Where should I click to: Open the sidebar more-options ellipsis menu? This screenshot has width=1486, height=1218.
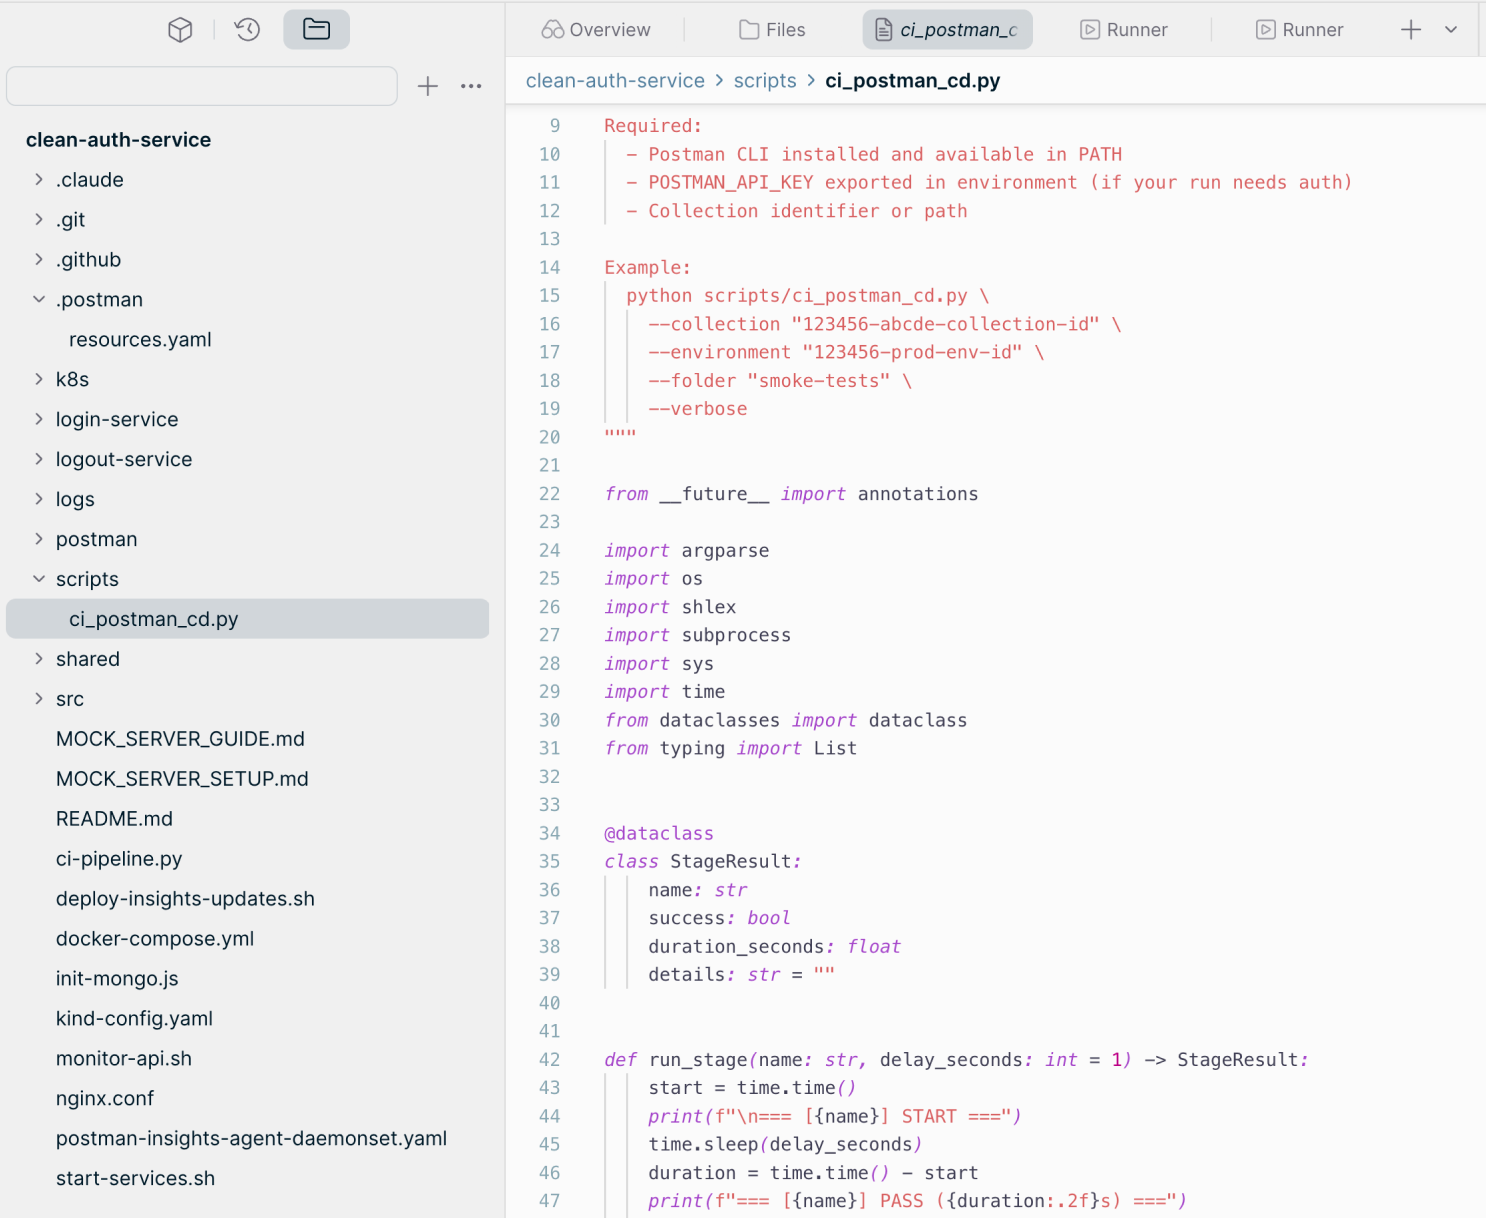pos(470,86)
